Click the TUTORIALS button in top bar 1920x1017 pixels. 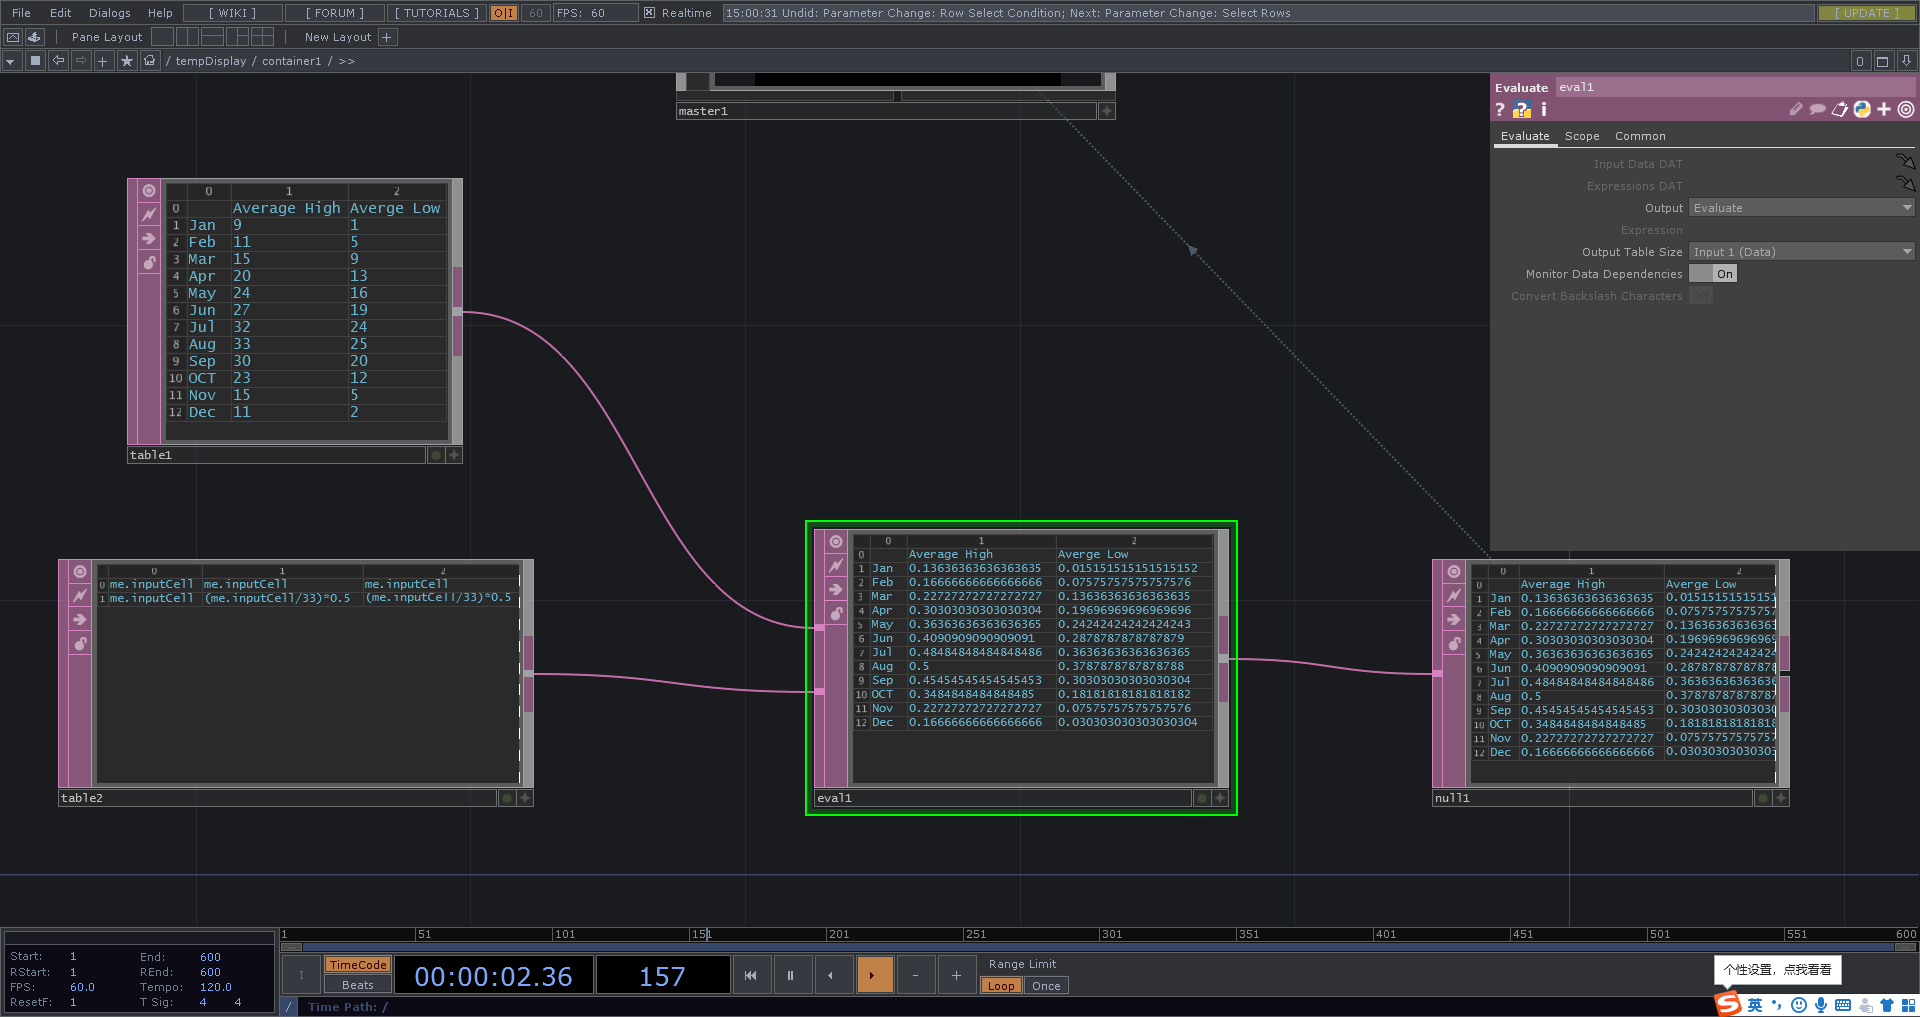[435, 13]
